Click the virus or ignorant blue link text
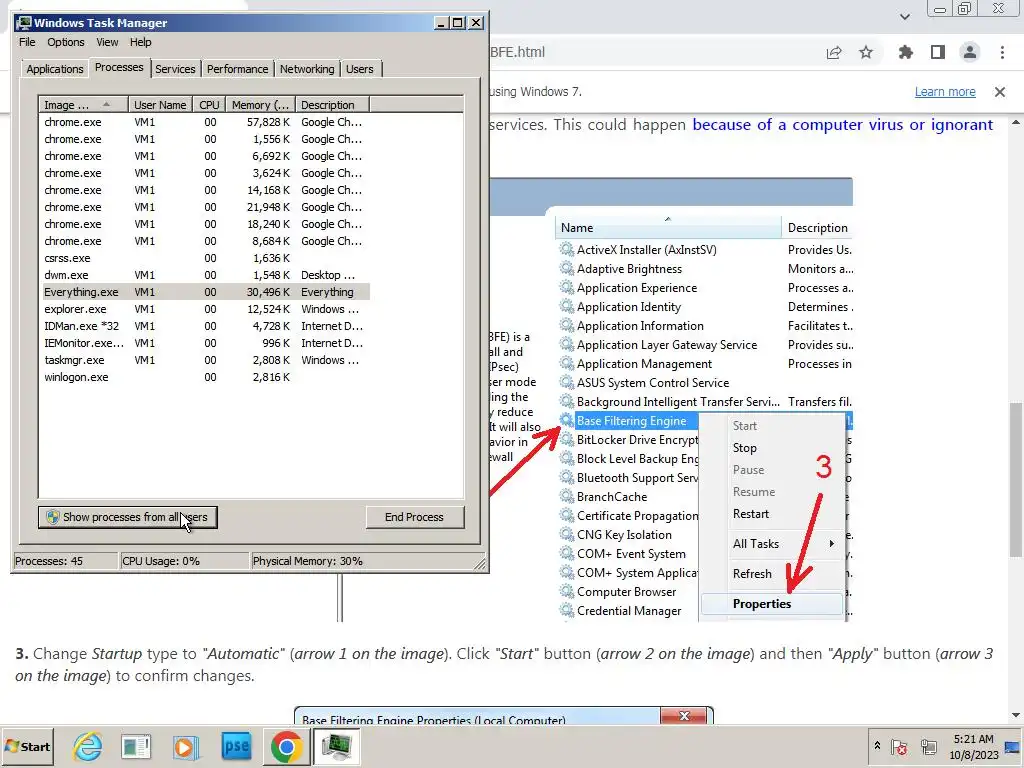 [842, 125]
